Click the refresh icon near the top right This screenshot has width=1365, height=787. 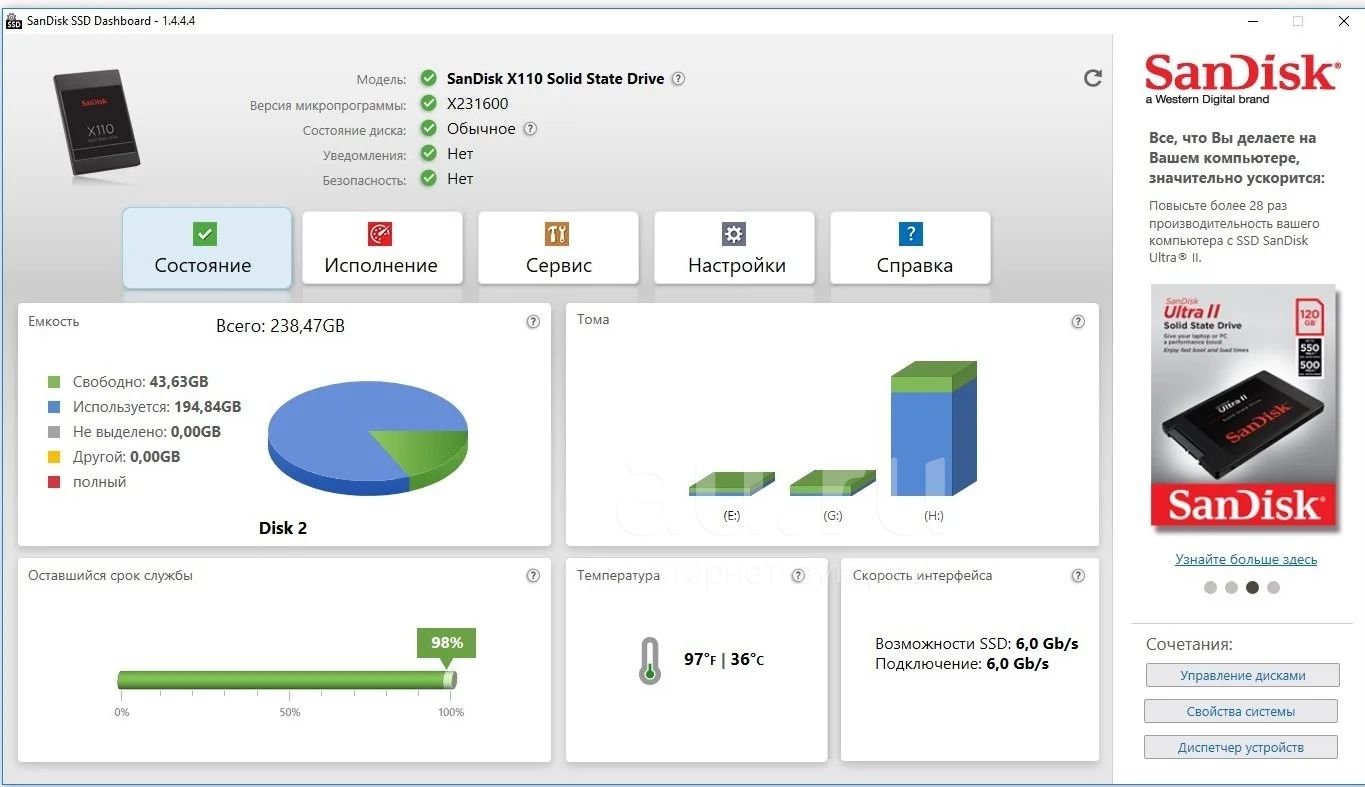[x=1093, y=78]
